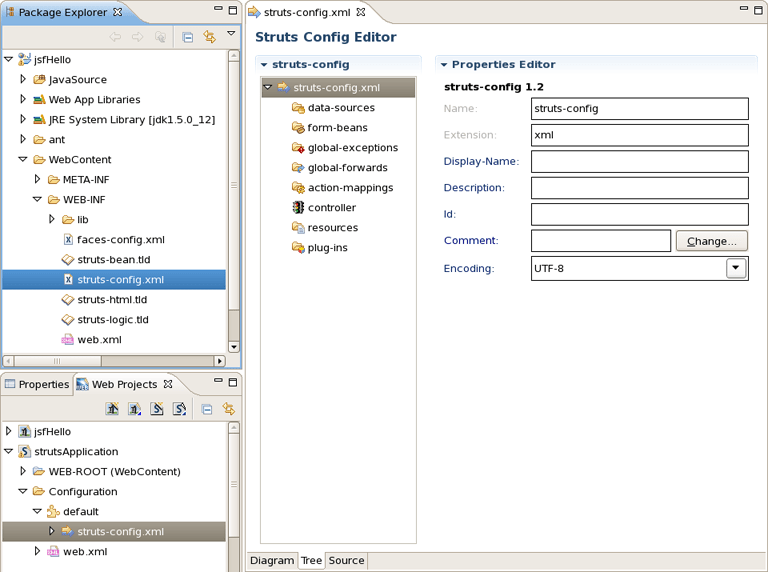This screenshot has width=768, height=572.
Task: Click second Struts import icon in Web Projects
Action: click(x=179, y=409)
